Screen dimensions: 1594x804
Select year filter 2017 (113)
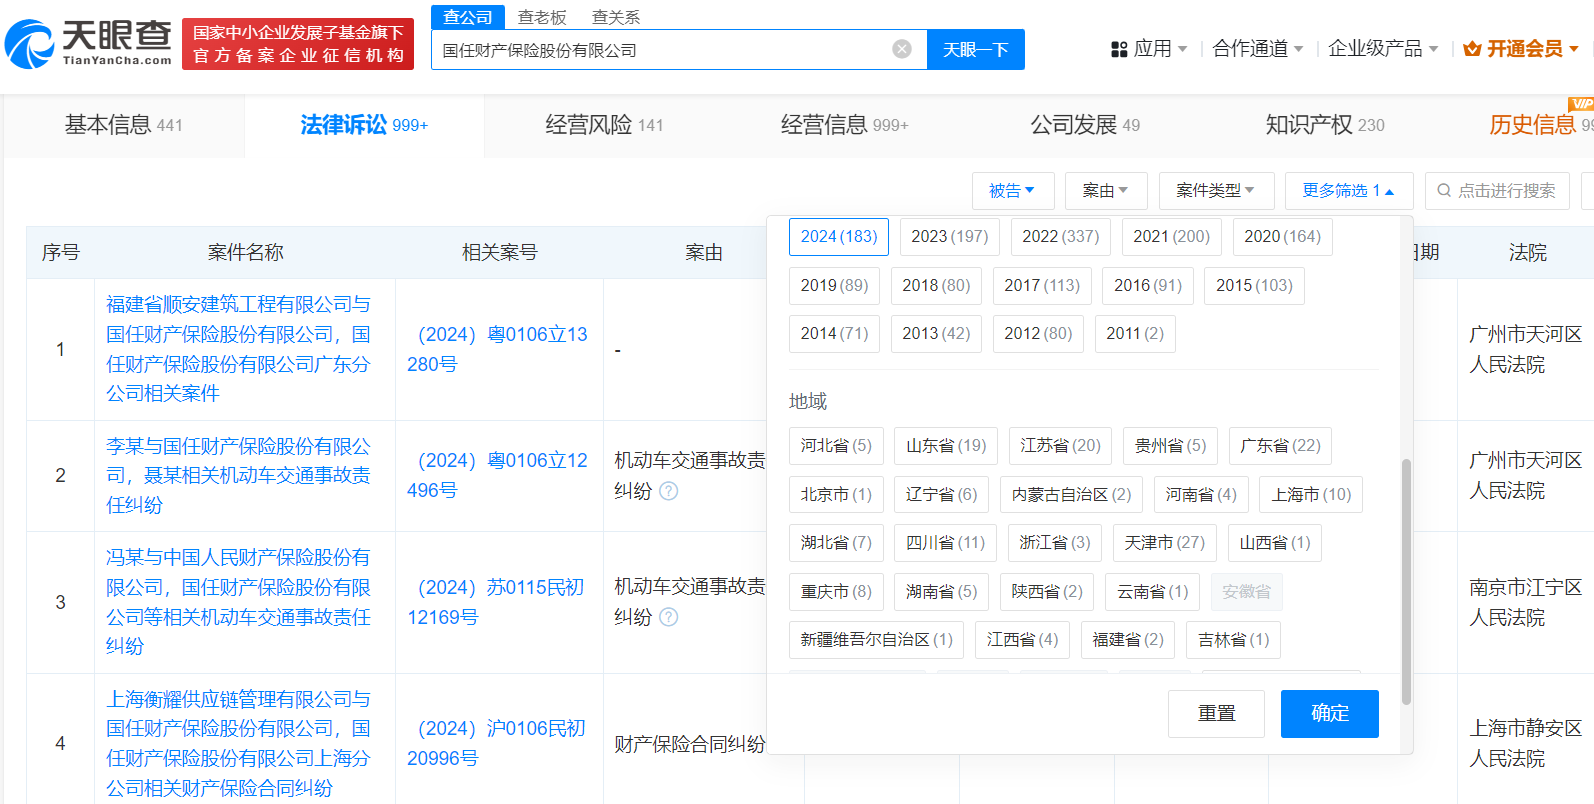(x=1042, y=285)
